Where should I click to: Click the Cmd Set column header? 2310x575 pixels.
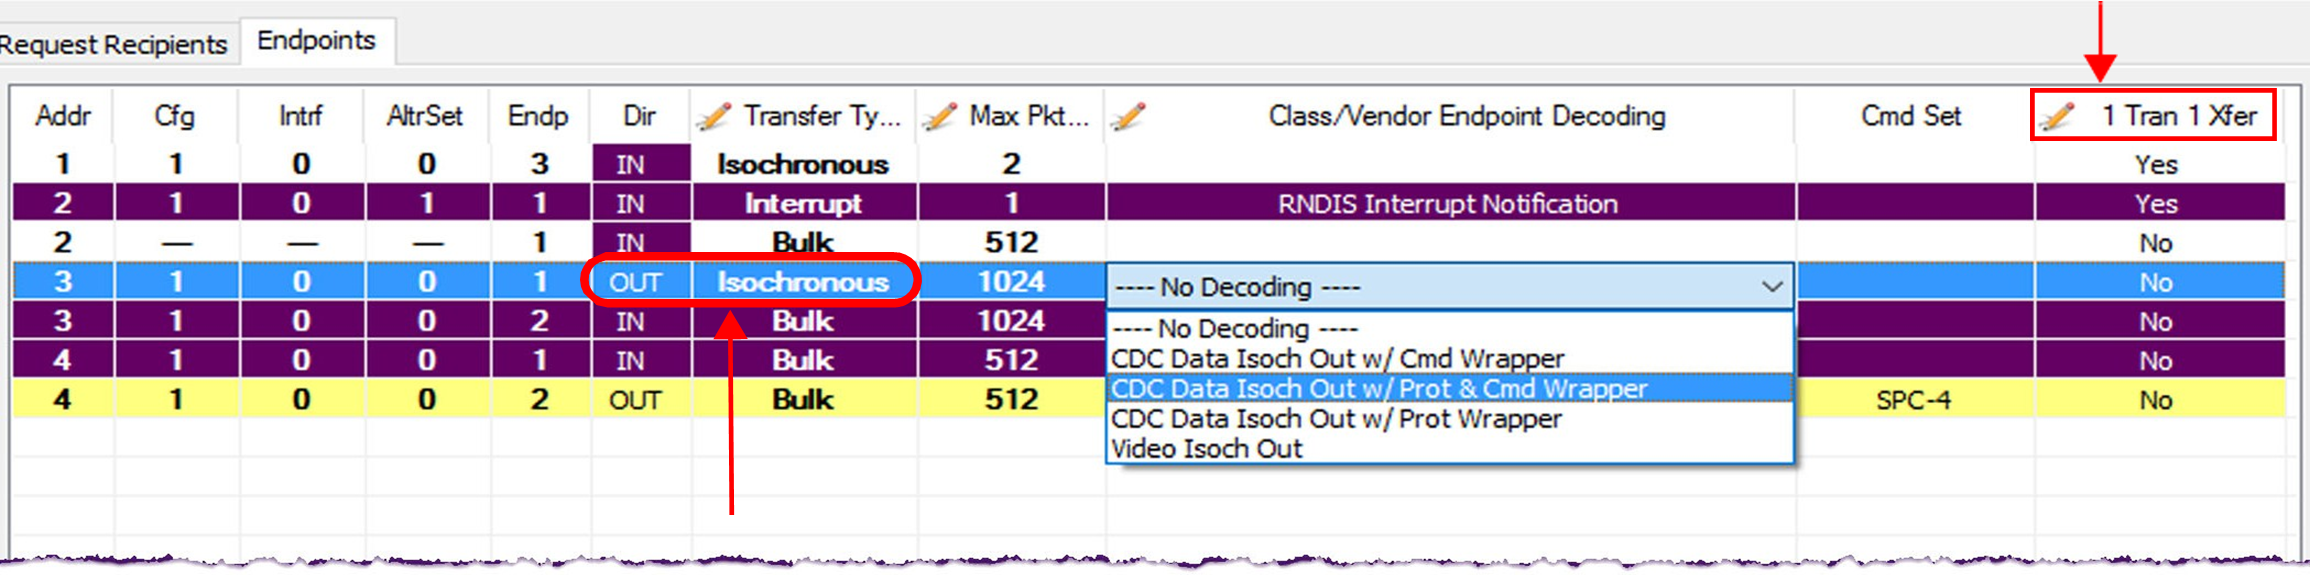tap(1912, 116)
